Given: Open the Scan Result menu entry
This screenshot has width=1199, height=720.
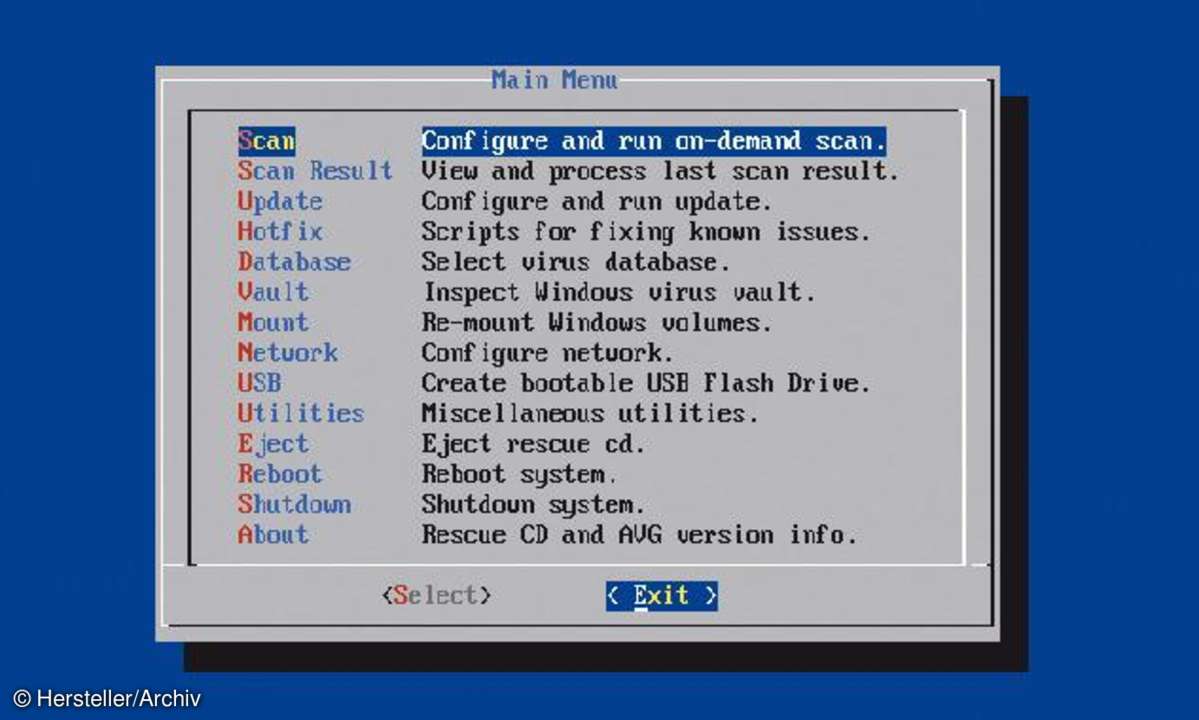Looking at the screenshot, I should click(315, 170).
